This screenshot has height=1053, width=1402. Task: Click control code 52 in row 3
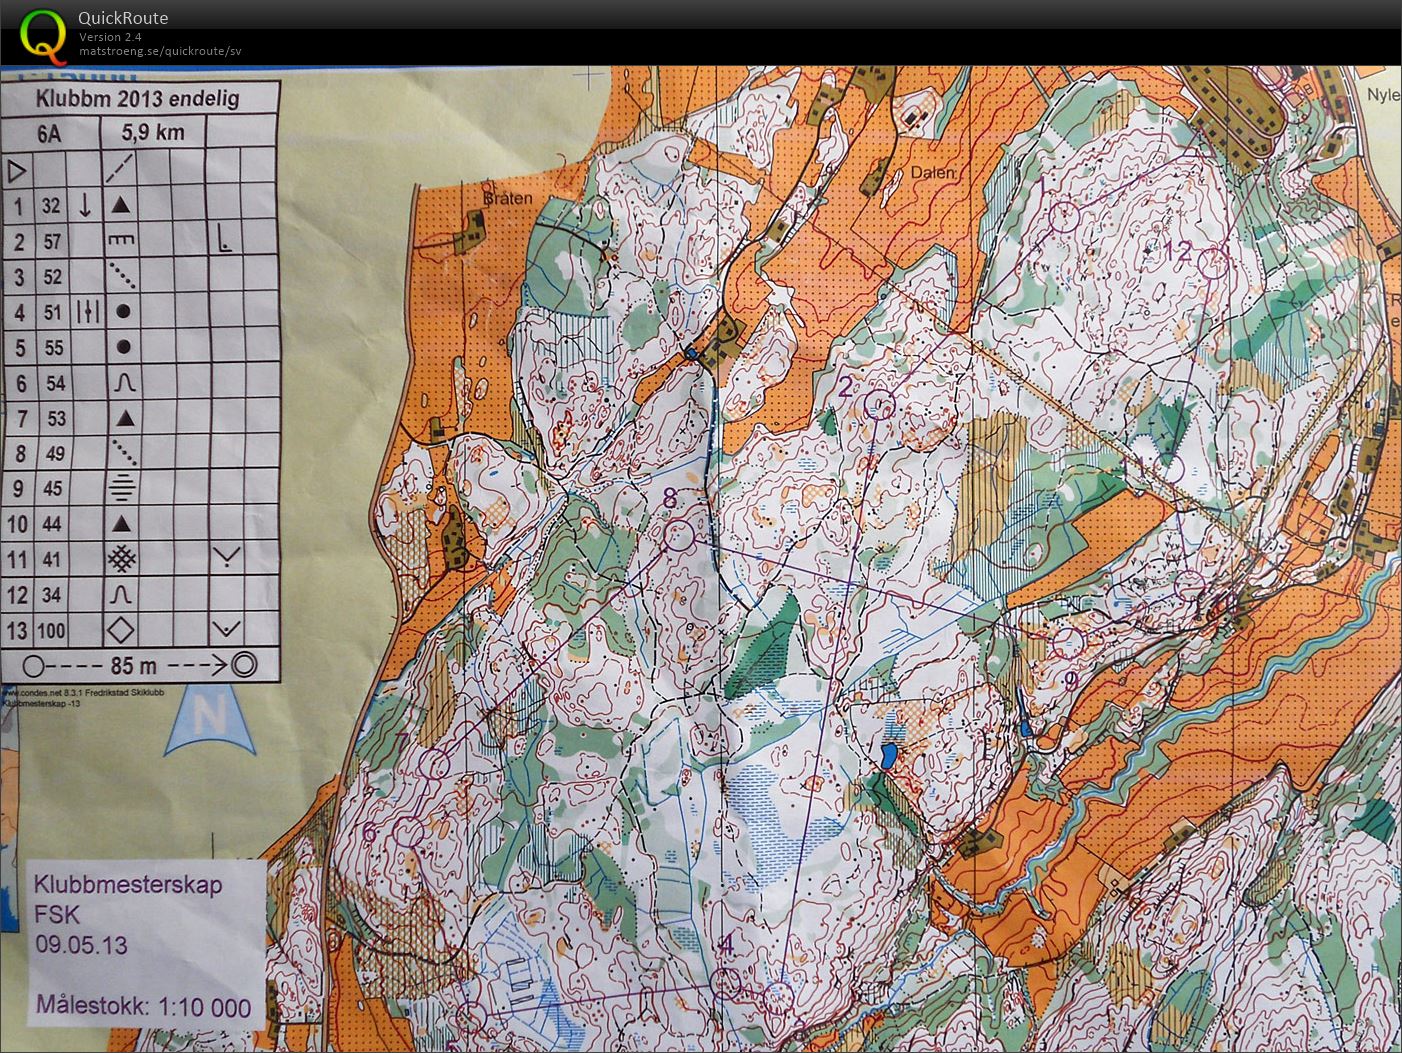[x=52, y=277]
